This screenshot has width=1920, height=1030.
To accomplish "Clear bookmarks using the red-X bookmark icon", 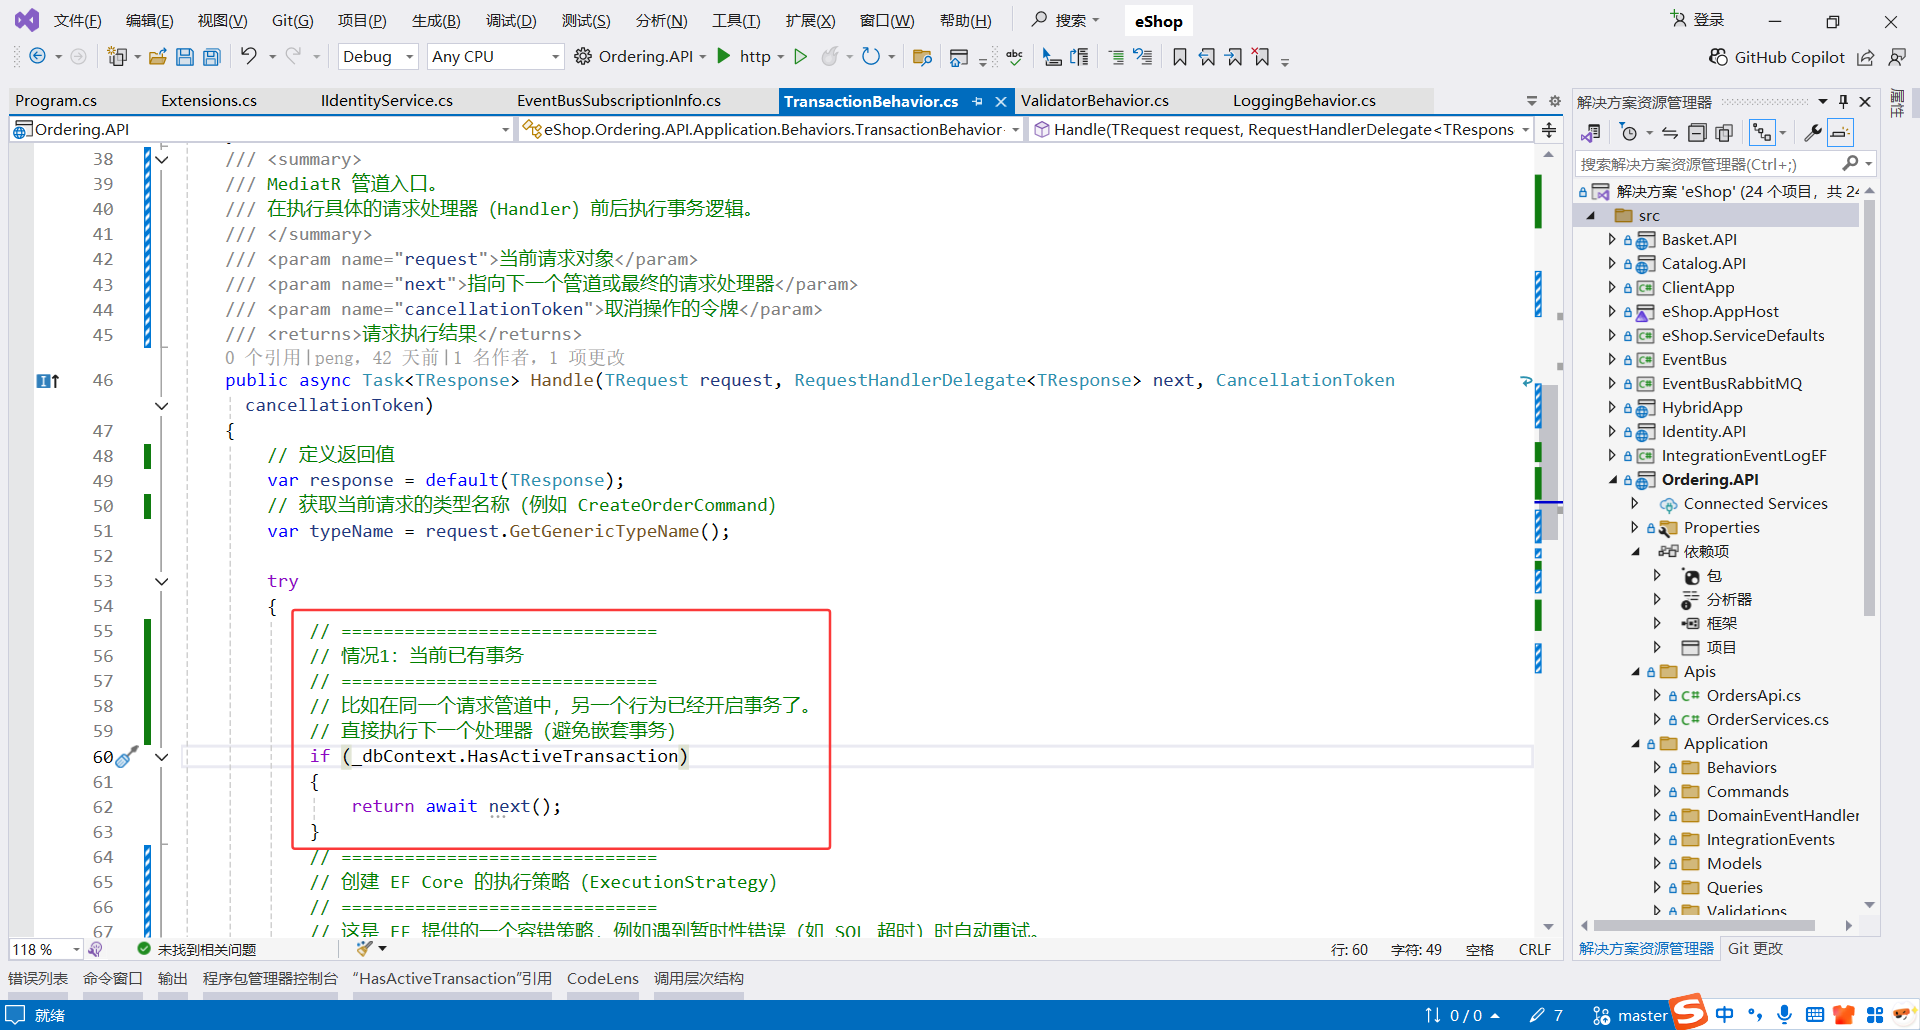I will 1262,57.
